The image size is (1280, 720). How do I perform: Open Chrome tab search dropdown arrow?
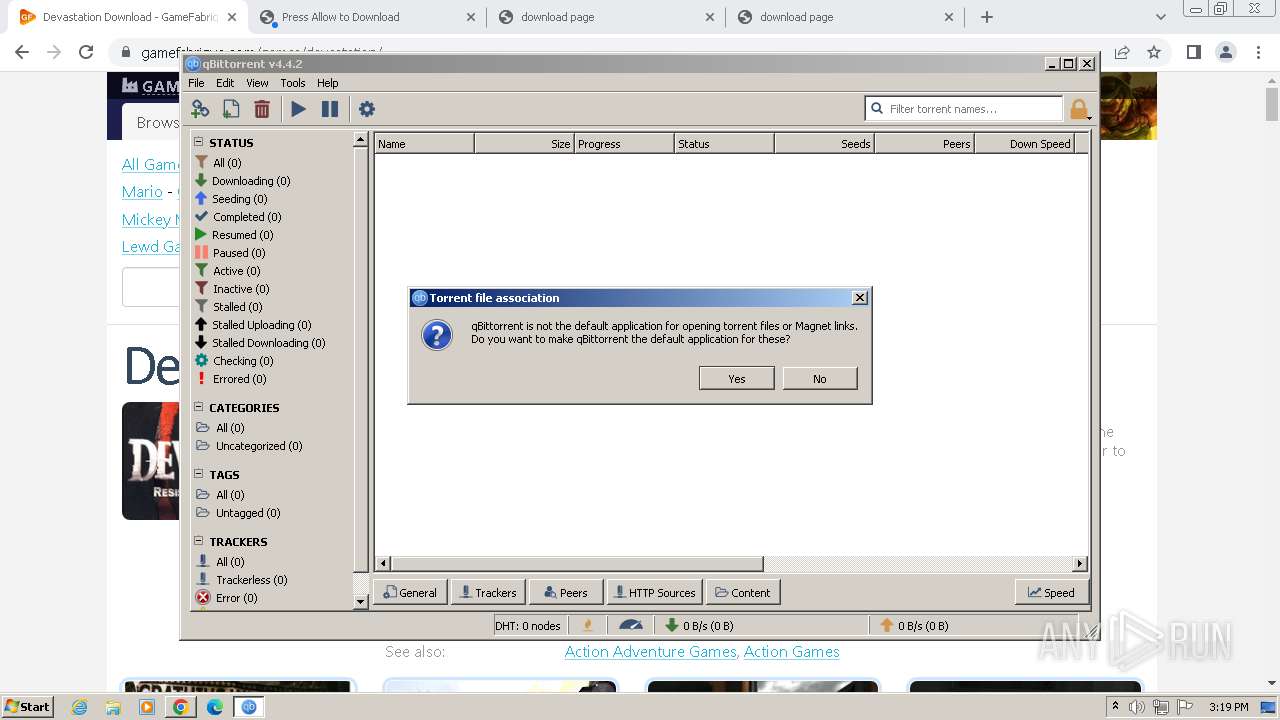pos(1160,17)
